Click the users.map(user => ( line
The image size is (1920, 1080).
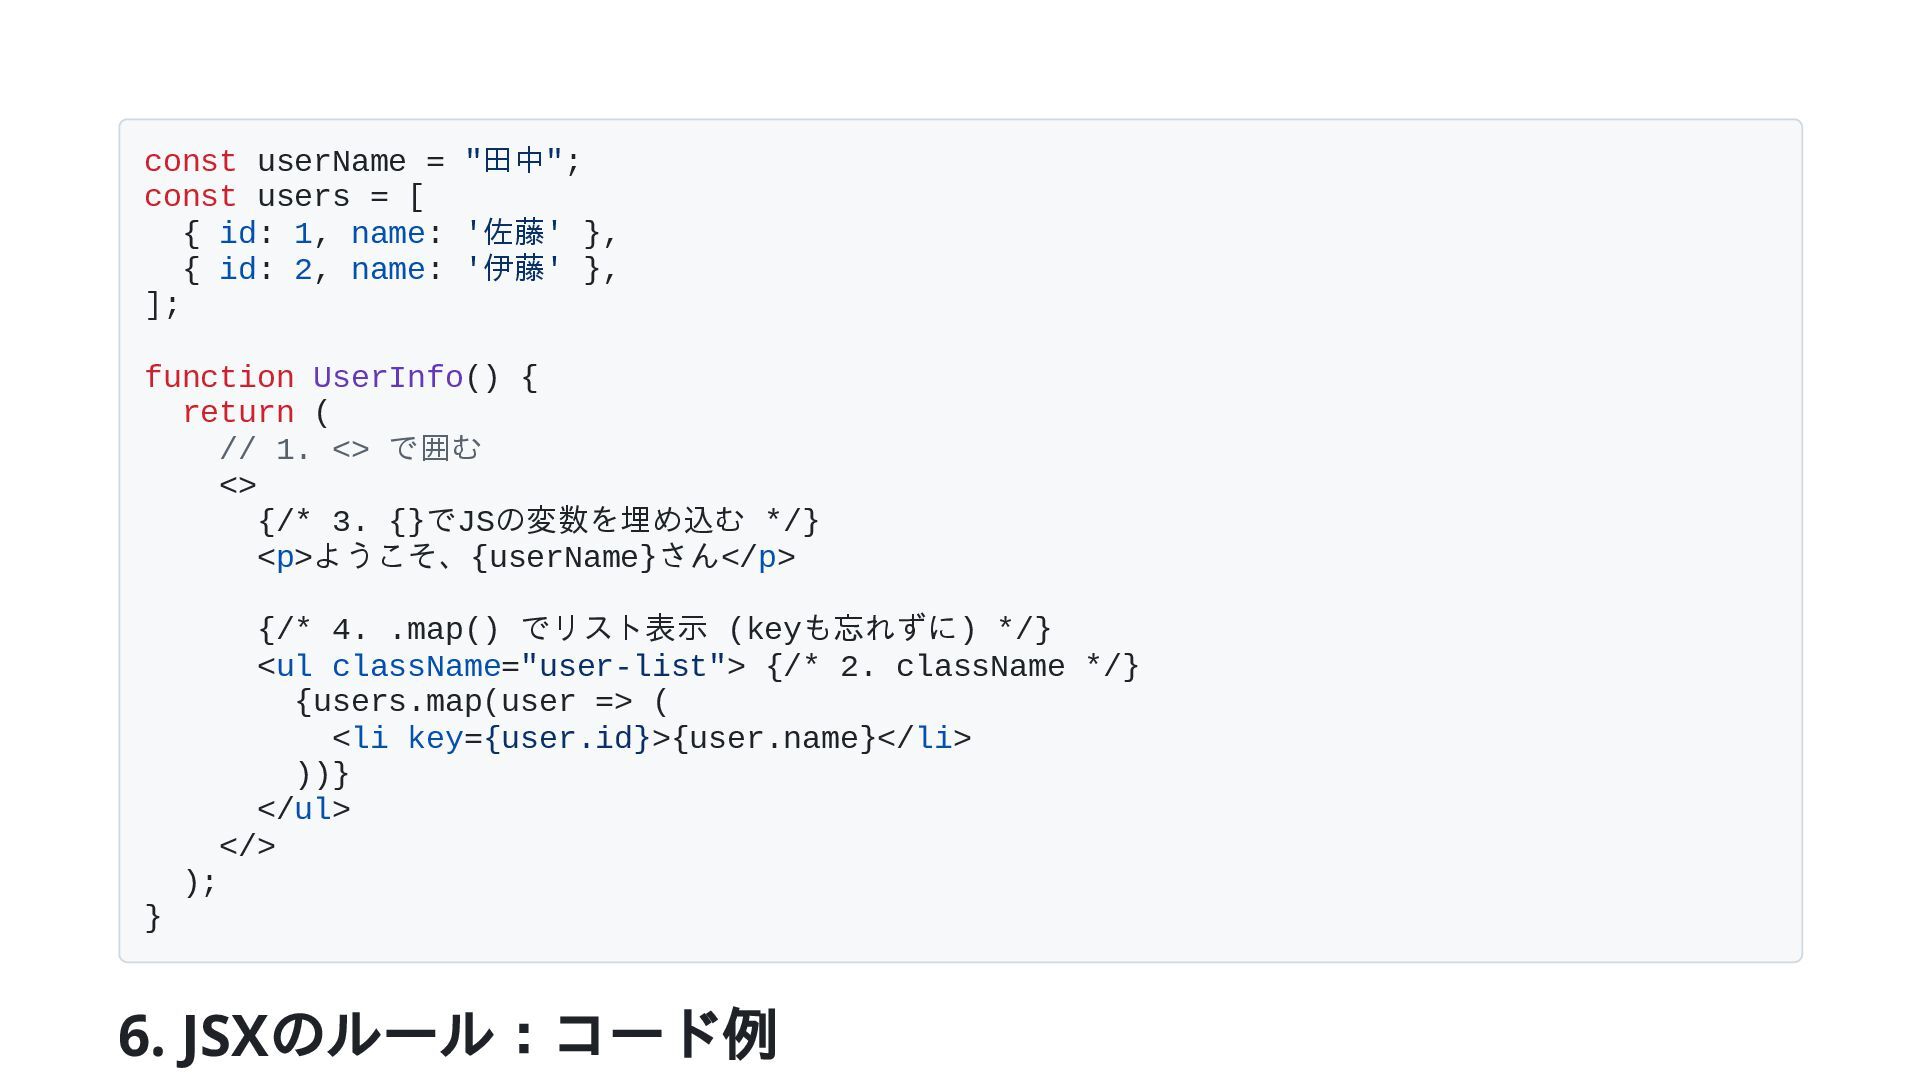481,702
